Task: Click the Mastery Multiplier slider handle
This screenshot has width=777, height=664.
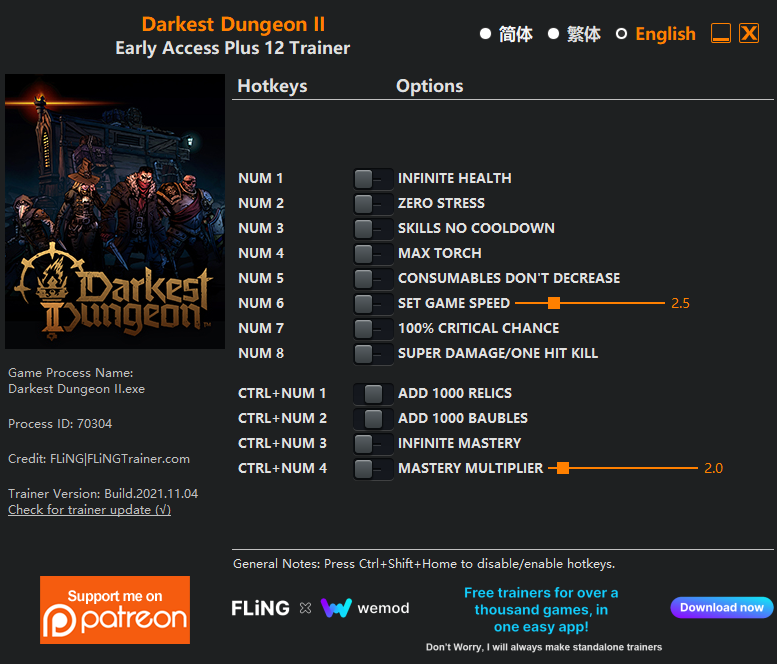Action: tap(562, 468)
